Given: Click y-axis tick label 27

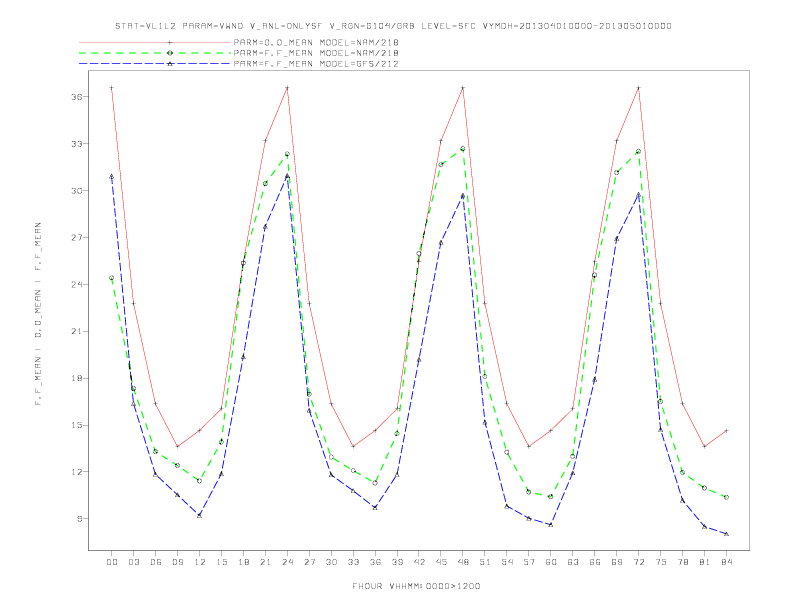Looking at the screenshot, I should [x=77, y=237].
